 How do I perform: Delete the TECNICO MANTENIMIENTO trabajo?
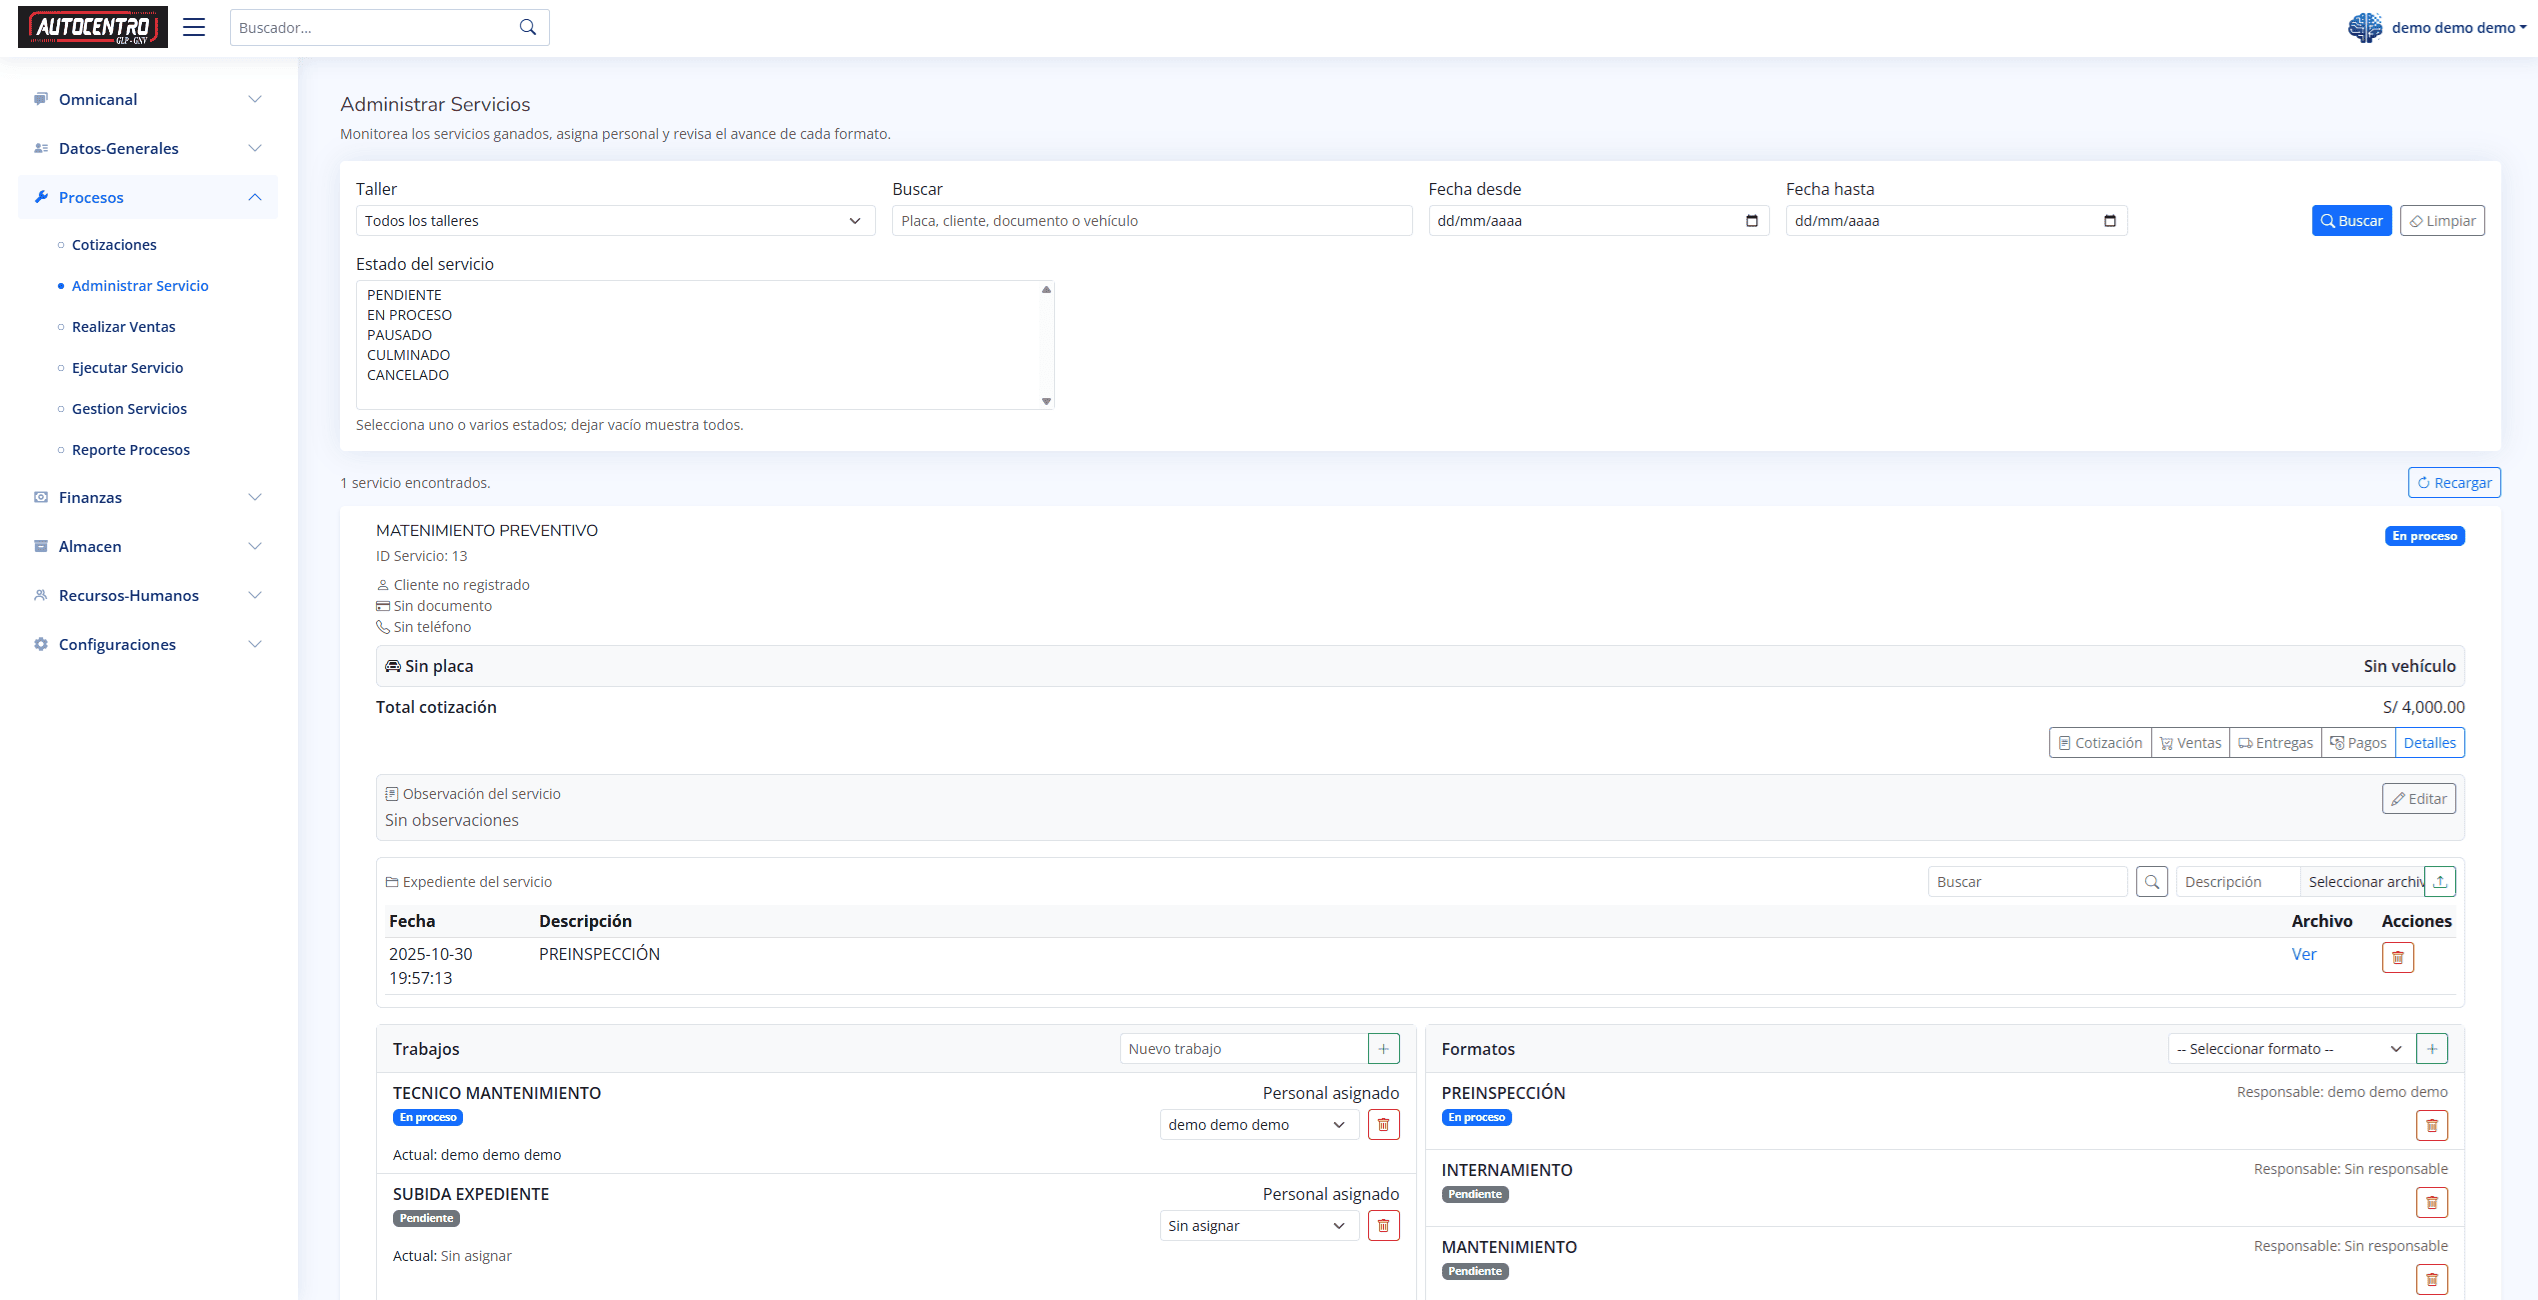(1383, 1124)
